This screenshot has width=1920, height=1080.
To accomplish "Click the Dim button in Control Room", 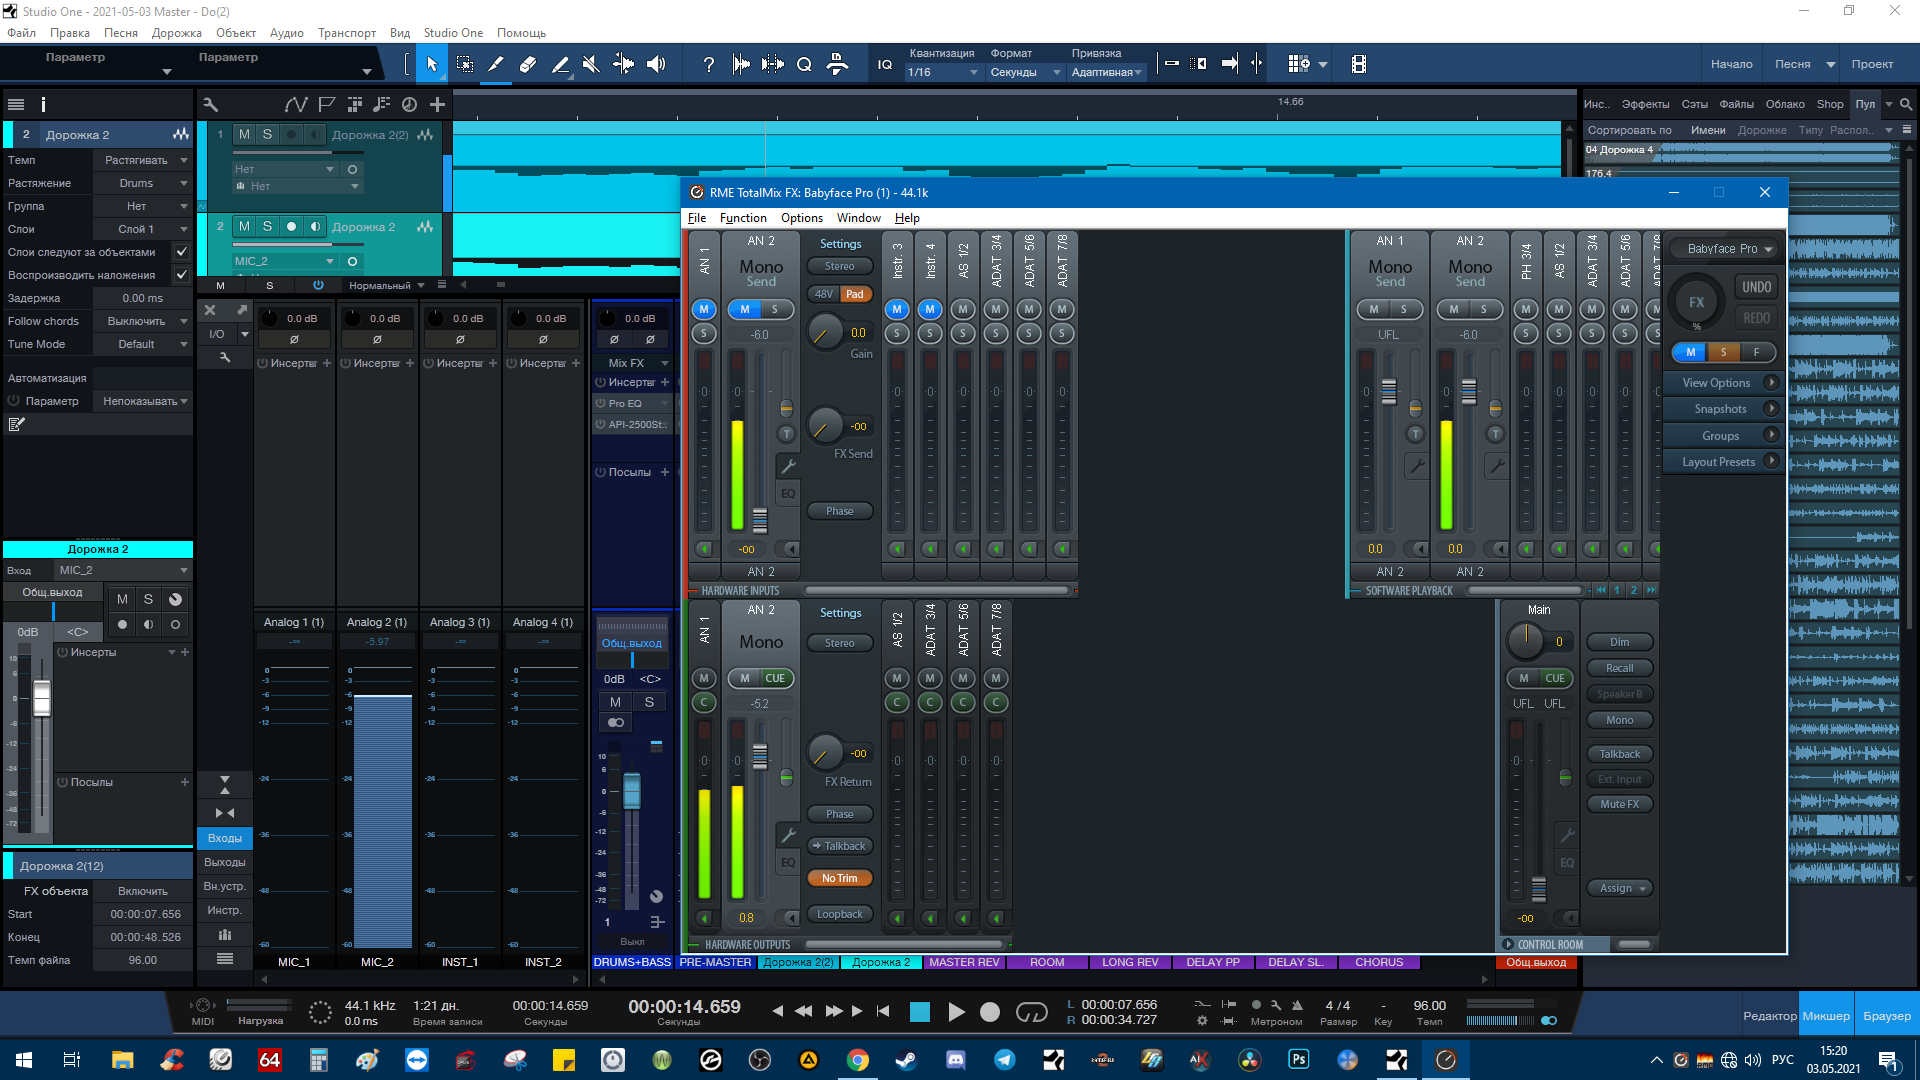I will [x=1619, y=642].
